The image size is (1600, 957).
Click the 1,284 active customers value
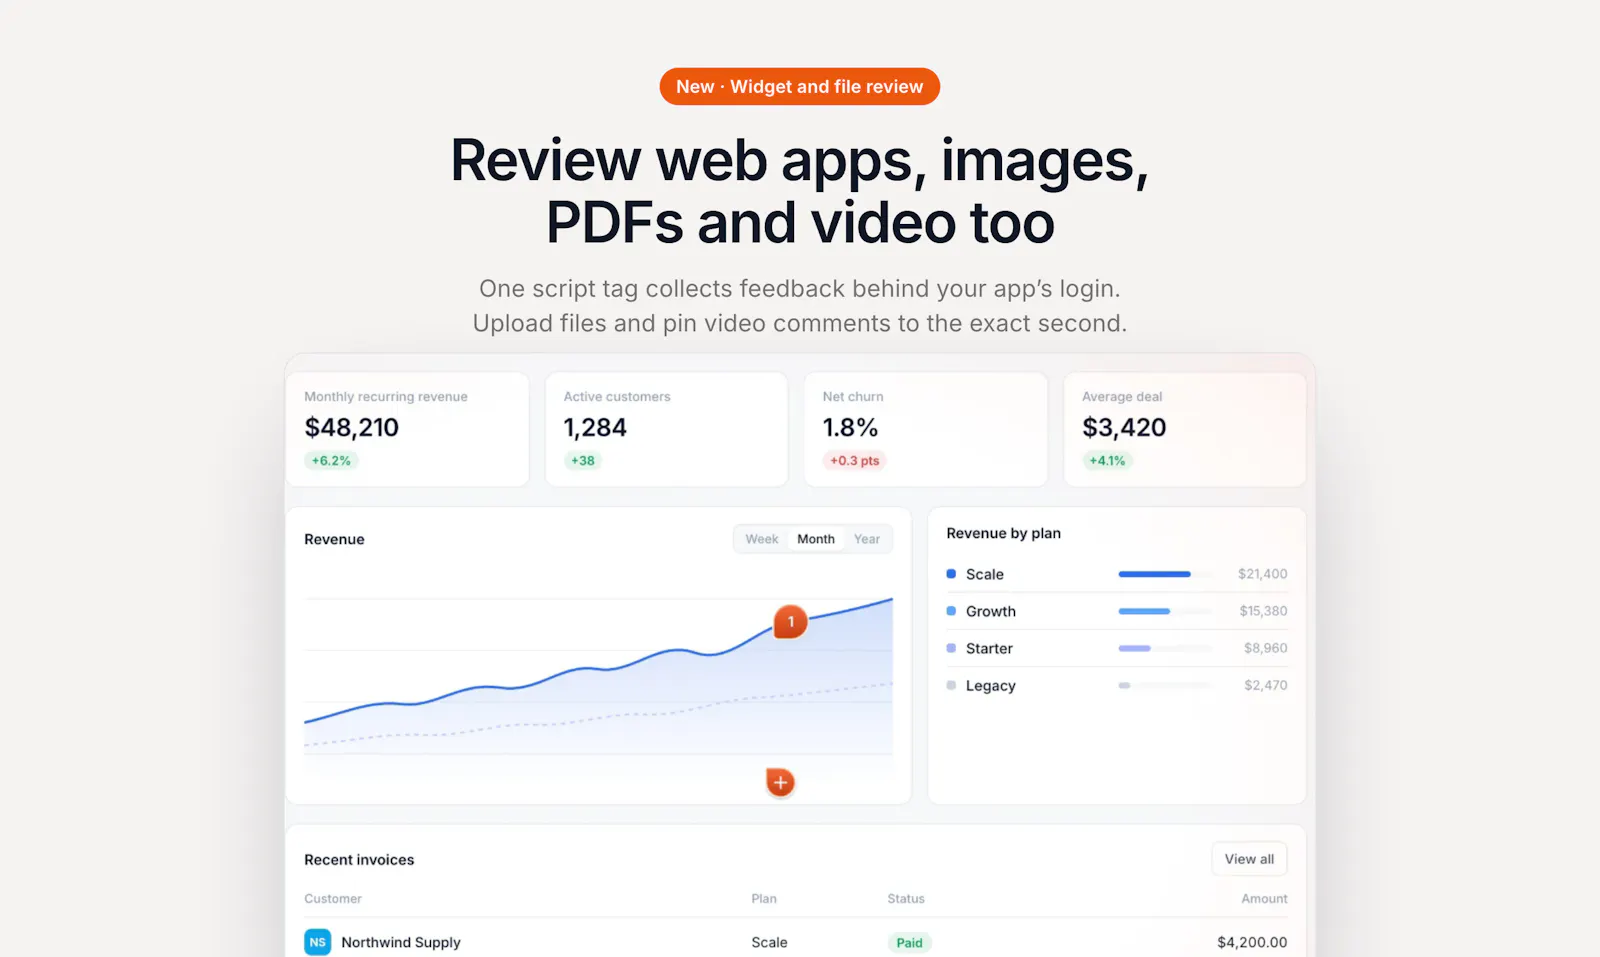(x=595, y=428)
